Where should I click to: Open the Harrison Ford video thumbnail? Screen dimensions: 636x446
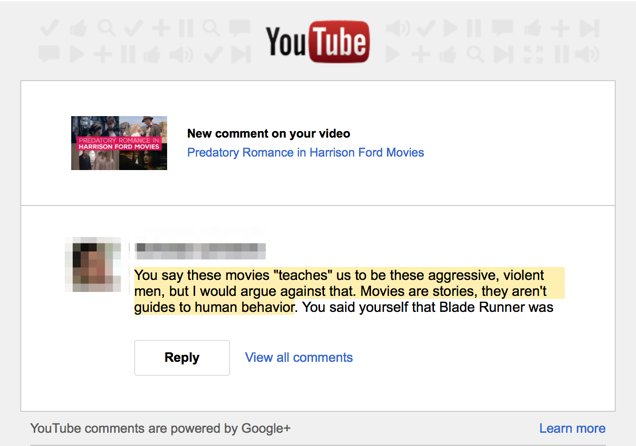click(x=119, y=143)
